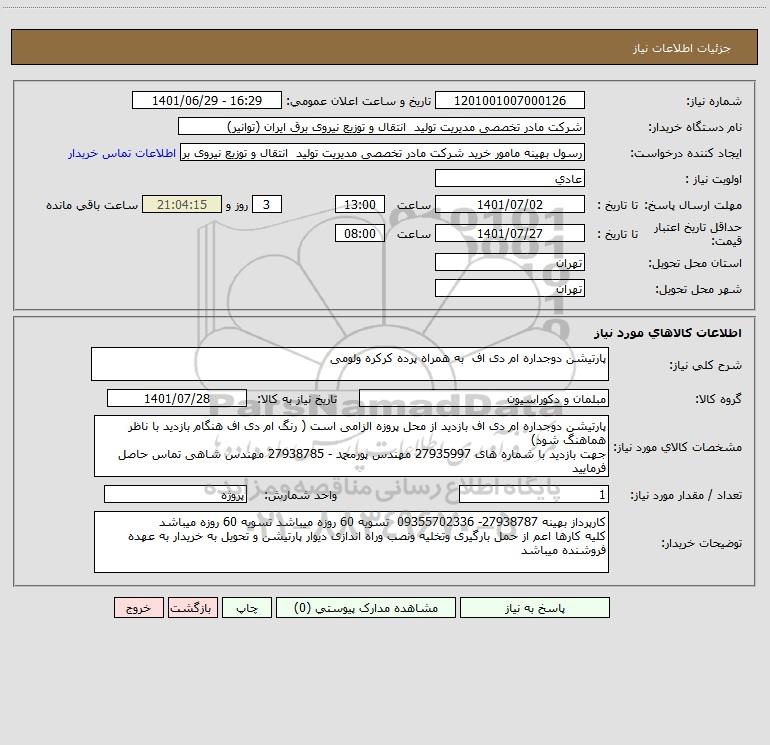This screenshot has height=745, width=770.
Task: Click the چاپ print button
Action: [247, 608]
